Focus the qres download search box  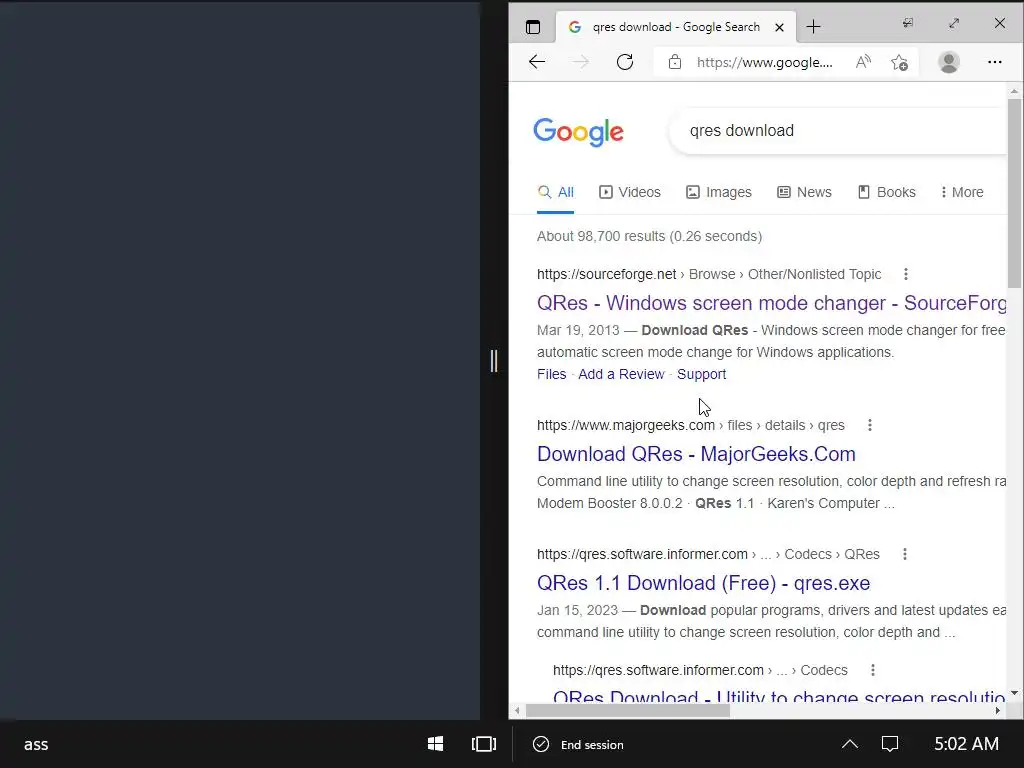tap(839, 131)
